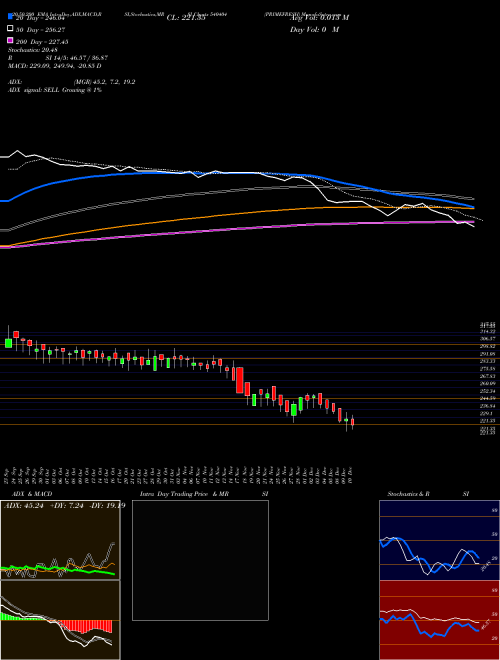Click the 'SI 14/3: 46.57 / 36.87' value
The height and width of the screenshot is (660, 500).
(x=76, y=58)
